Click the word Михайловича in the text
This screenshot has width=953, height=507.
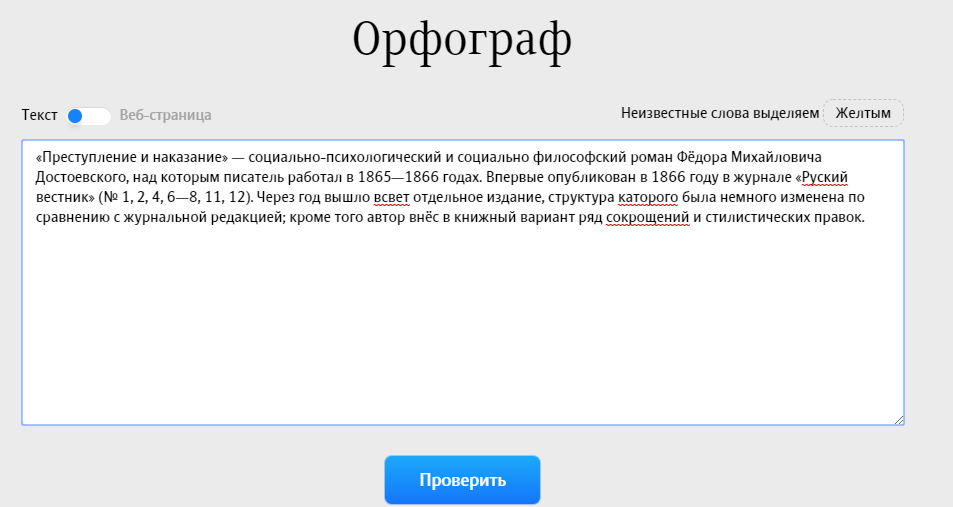coord(776,157)
